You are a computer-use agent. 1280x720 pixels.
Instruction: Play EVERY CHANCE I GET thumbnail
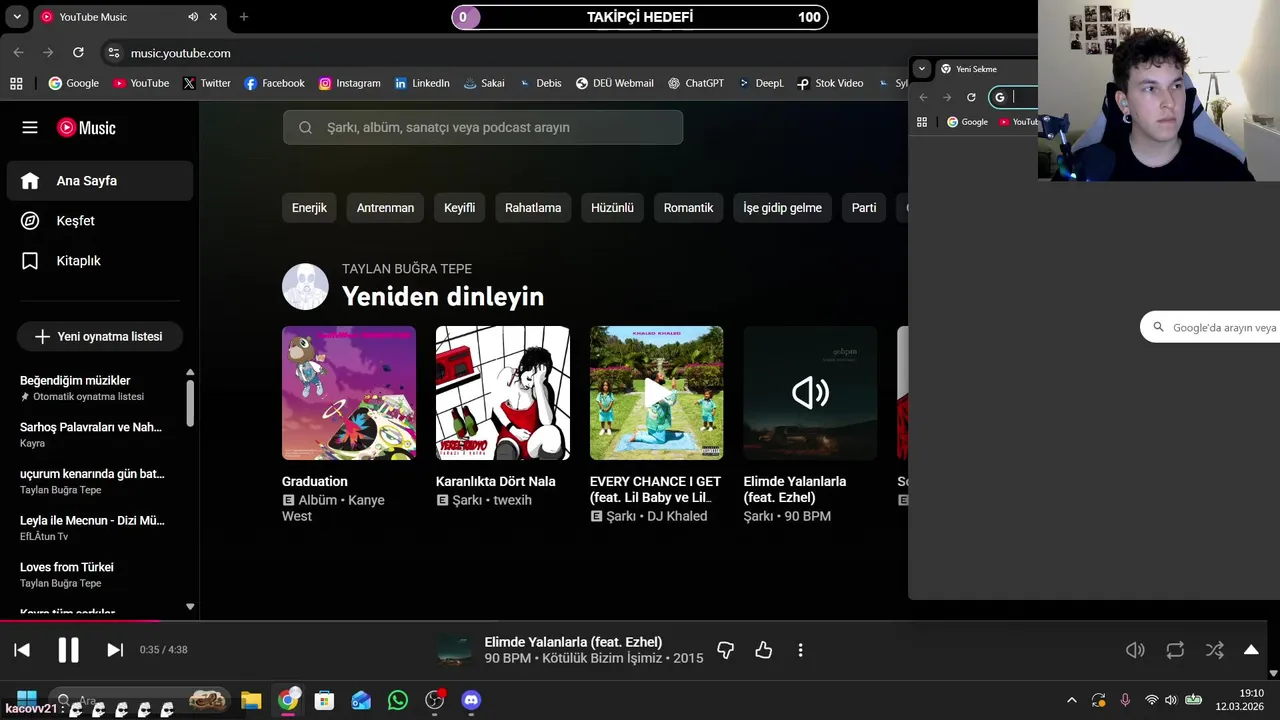tap(657, 393)
